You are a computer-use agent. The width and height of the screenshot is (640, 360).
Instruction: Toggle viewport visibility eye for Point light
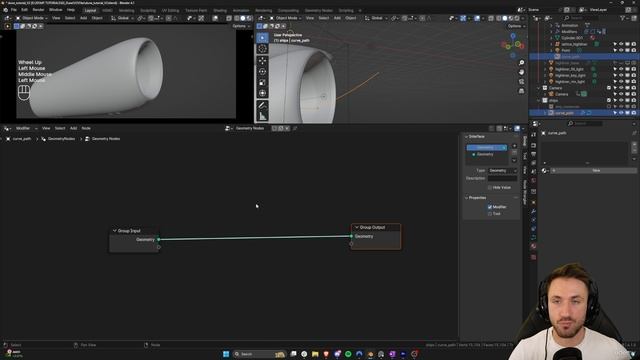click(x=621, y=50)
